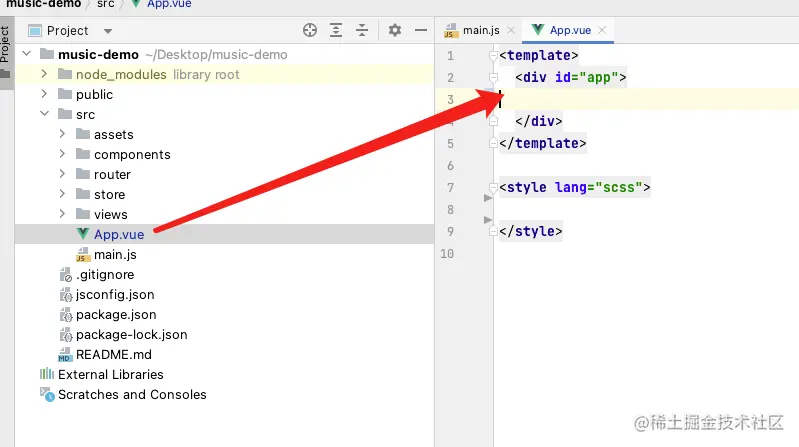
Task: Click the fold end marker at closing template
Action: click(493, 143)
